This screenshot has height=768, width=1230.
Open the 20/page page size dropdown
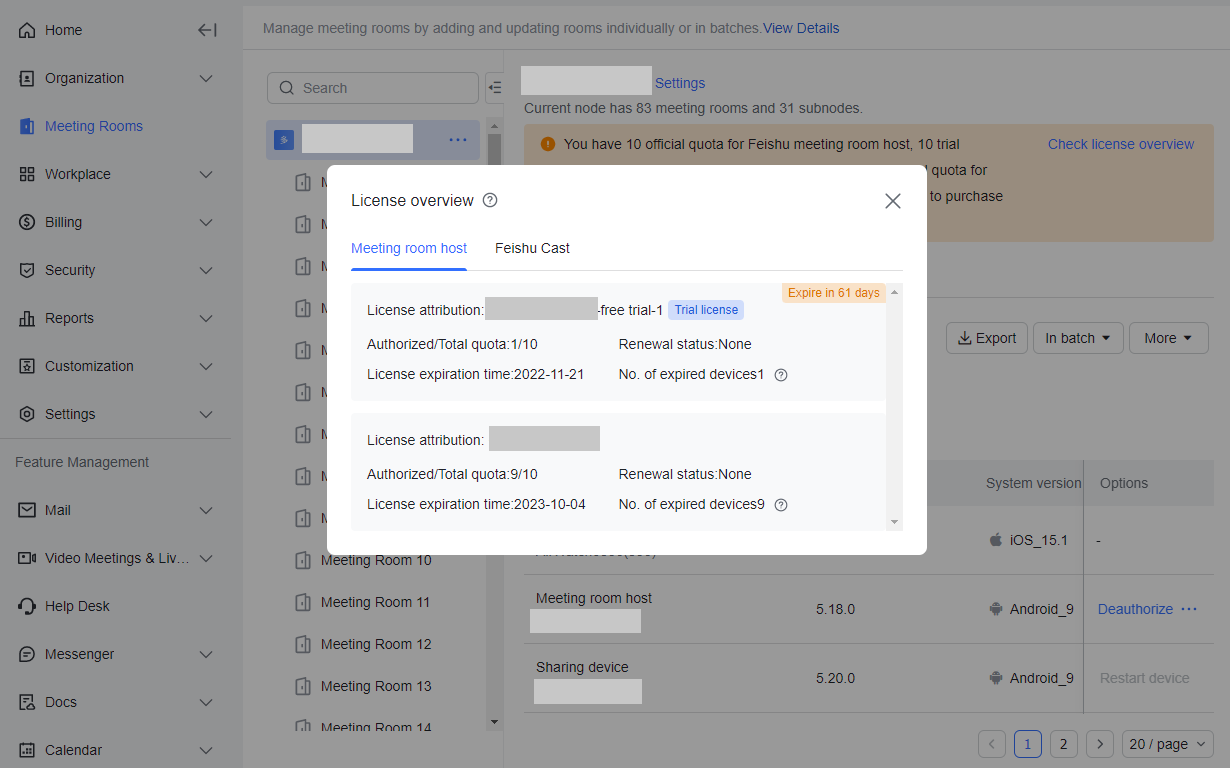tap(1166, 744)
